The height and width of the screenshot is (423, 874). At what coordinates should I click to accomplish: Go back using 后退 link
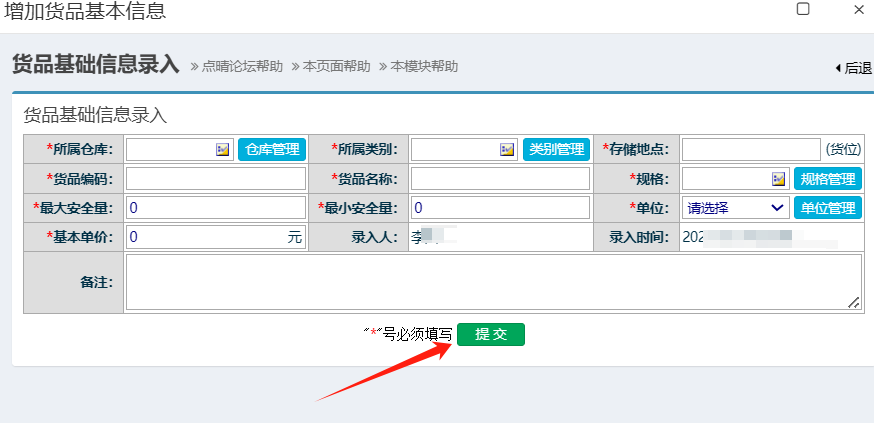[x=853, y=68]
